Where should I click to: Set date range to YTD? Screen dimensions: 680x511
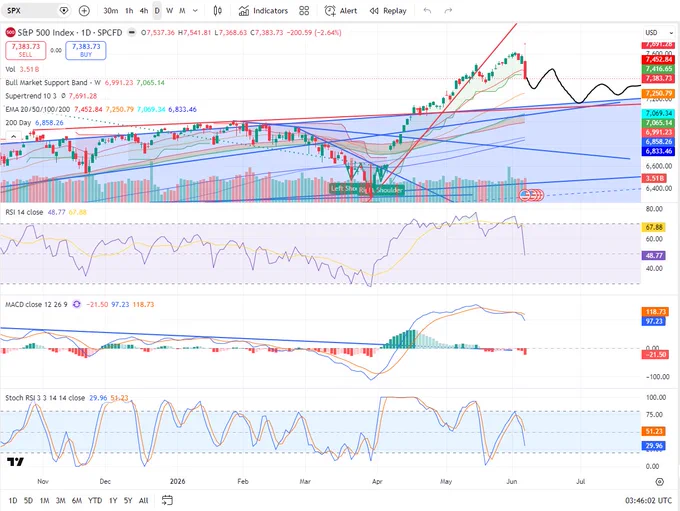click(x=95, y=501)
